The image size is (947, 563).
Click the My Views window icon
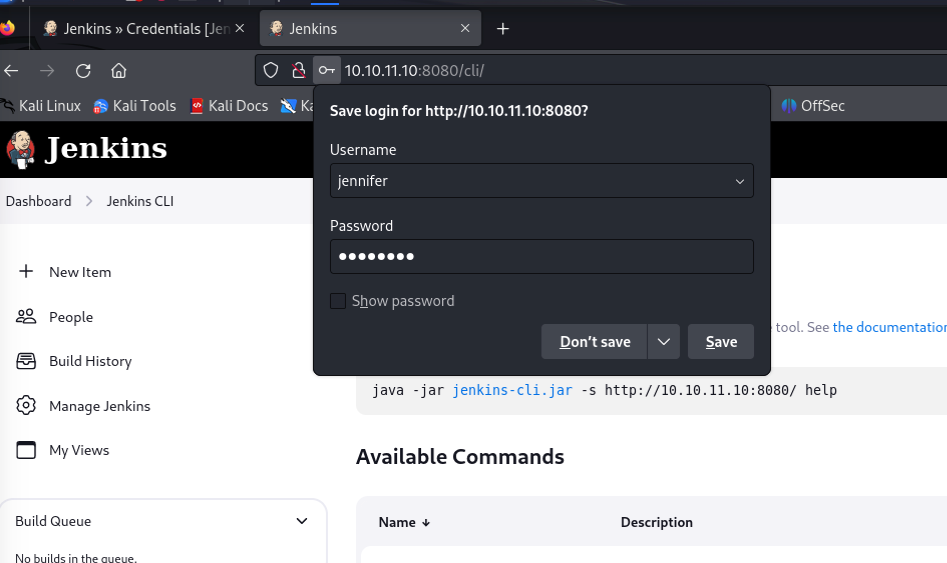click(x=26, y=450)
